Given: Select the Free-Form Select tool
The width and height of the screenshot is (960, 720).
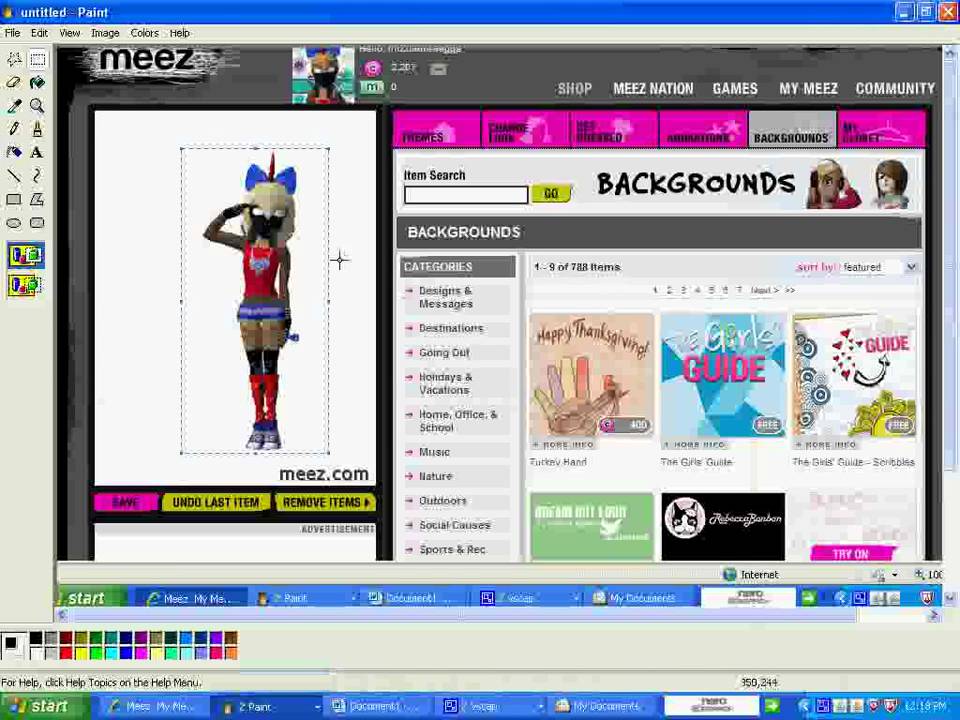Looking at the screenshot, I should tap(14, 59).
